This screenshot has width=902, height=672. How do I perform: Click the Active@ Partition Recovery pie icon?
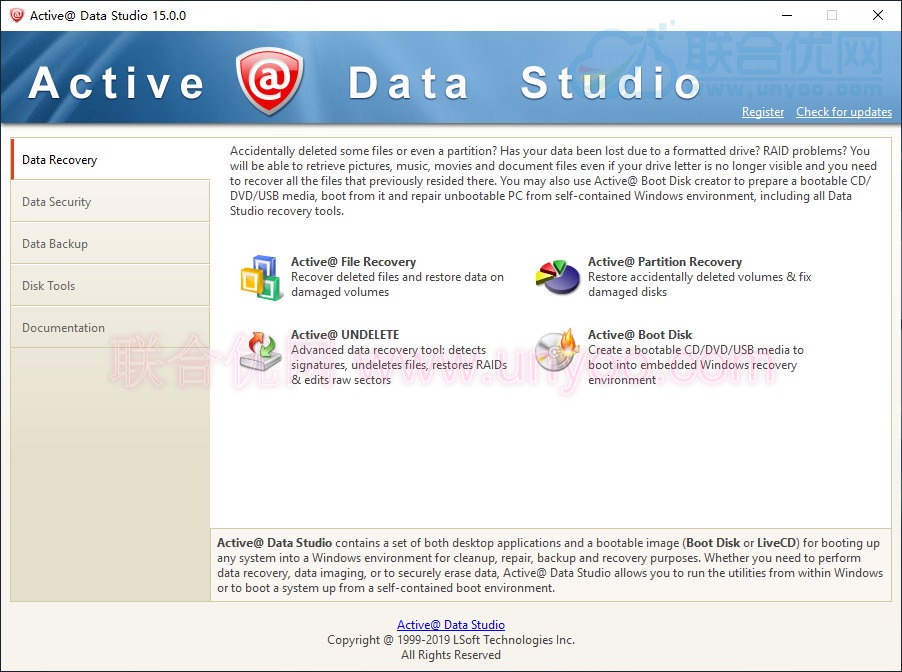coord(557,277)
